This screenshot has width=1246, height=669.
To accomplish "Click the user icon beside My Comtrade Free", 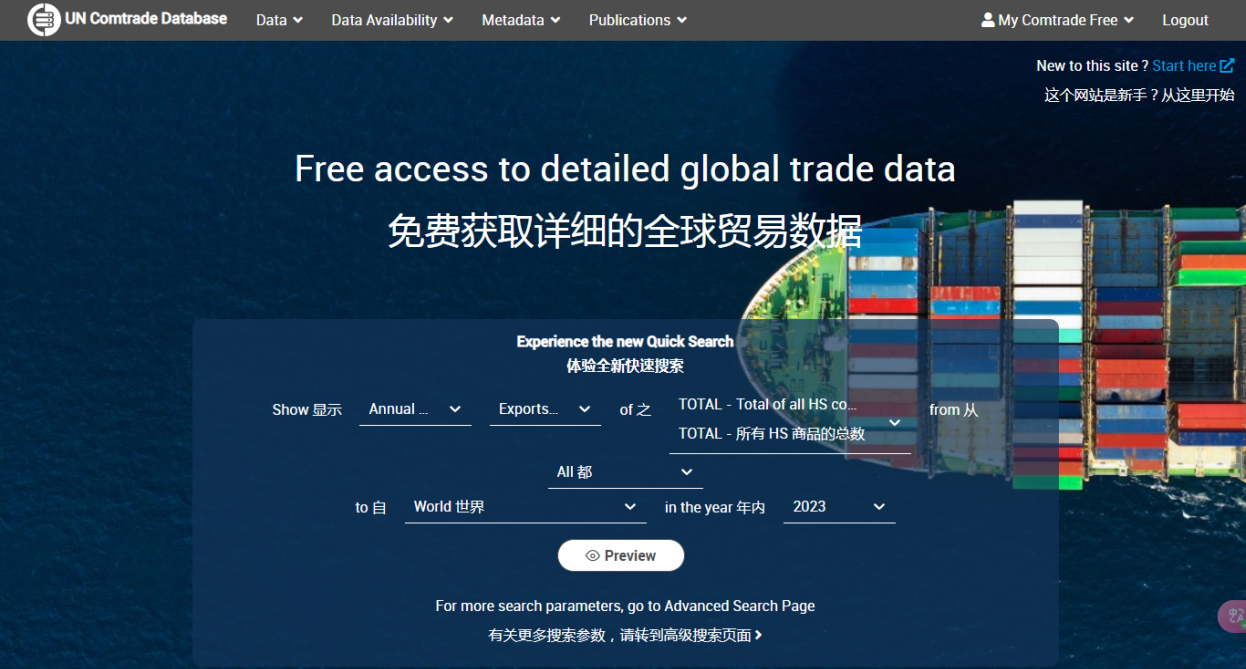I will (988, 19).
